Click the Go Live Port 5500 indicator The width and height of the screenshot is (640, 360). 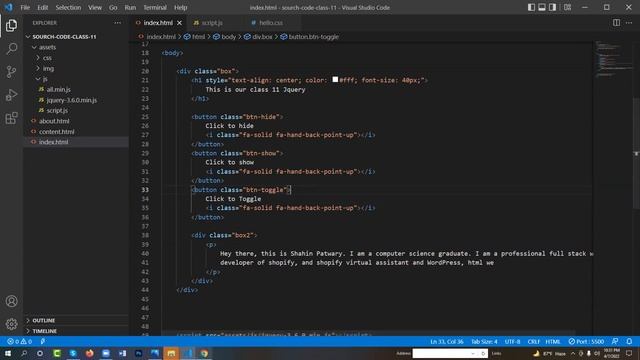coord(586,341)
